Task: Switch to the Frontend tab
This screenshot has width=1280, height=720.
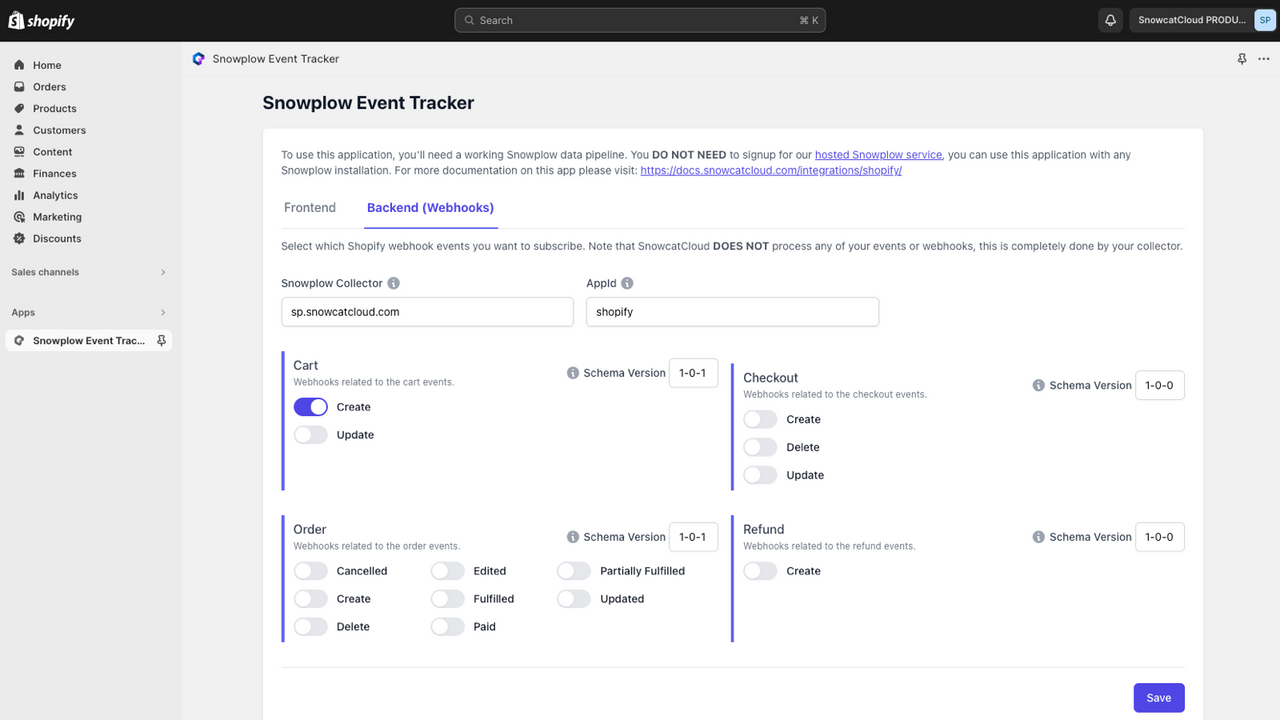Action: pyautogui.click(x=309, y=207)
